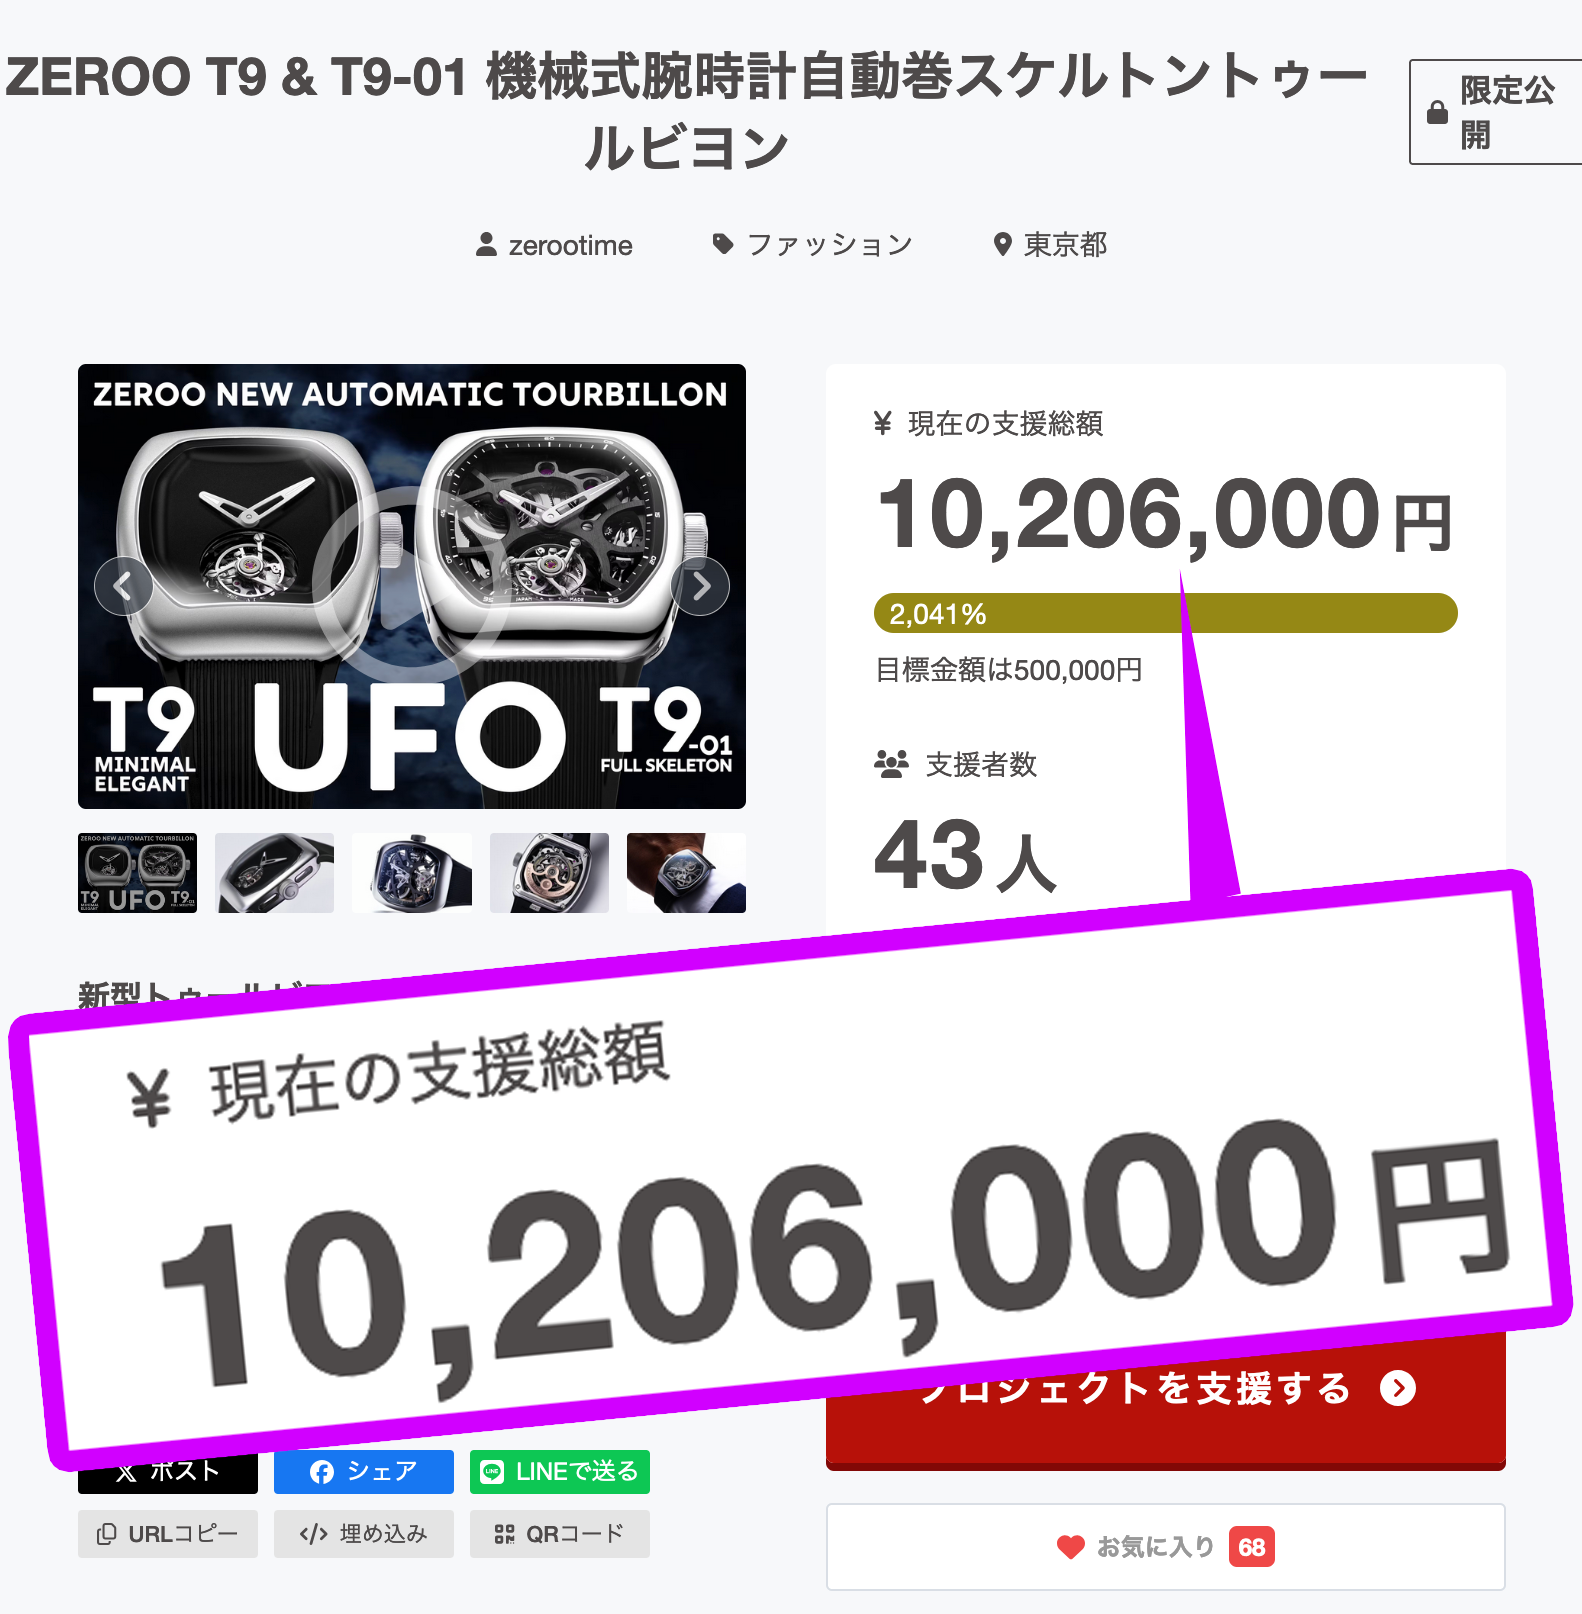The image size is (1582, 1614).
Task: Show the QRコード button
Action: (x=560, y=1534)
